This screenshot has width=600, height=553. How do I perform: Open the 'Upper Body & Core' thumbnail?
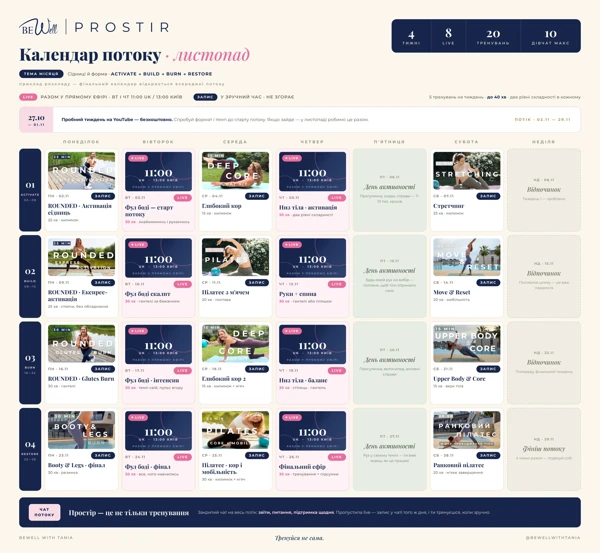pos(466,344)
